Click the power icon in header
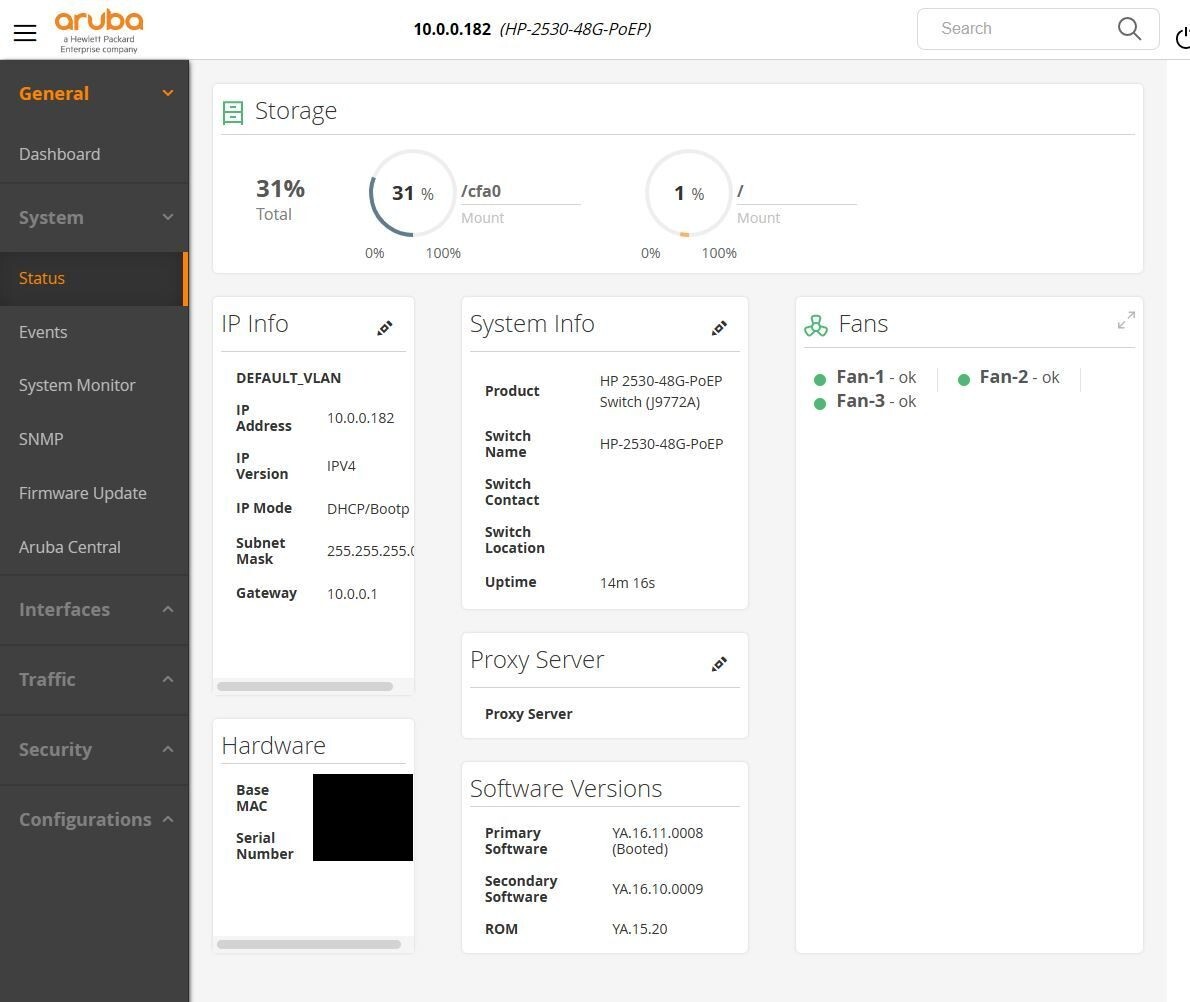The image size is (1190, 1002). [1182, 37]
